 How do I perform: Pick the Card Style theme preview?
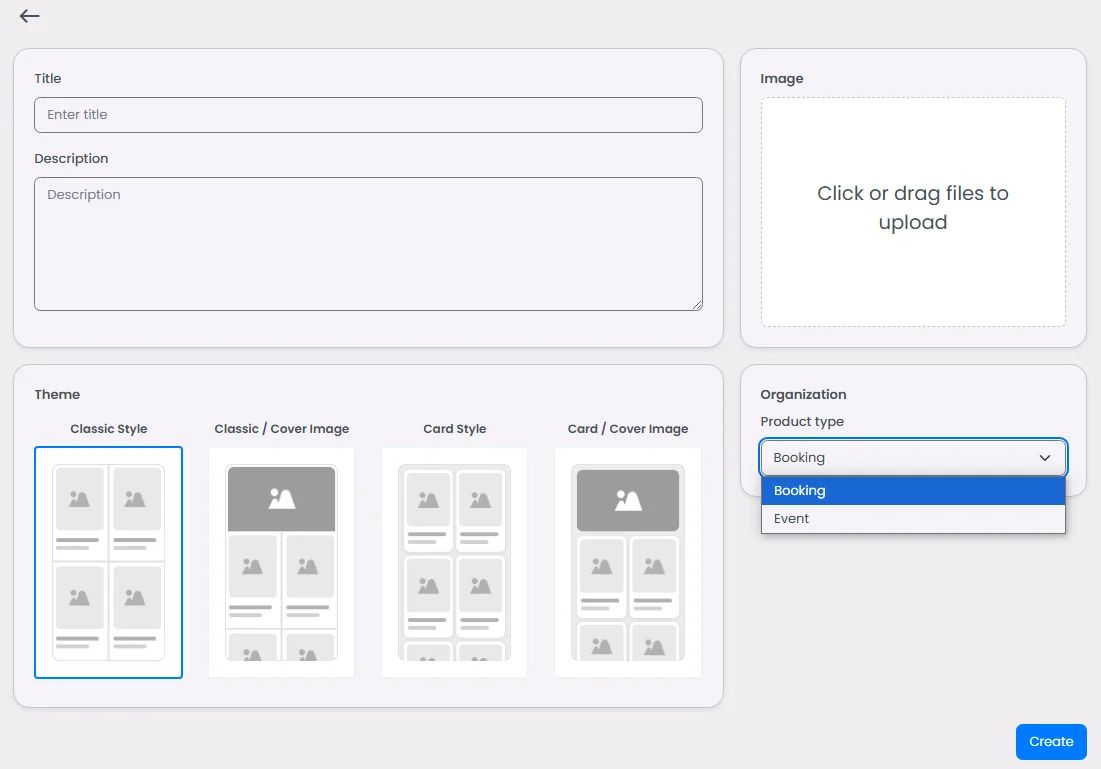(454, 563)
